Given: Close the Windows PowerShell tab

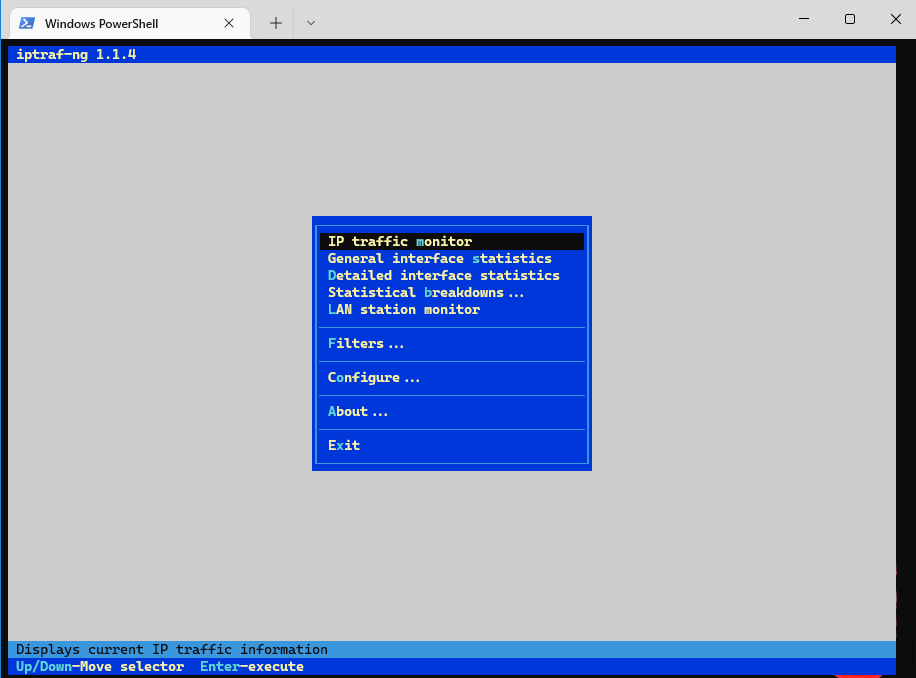Looking at the screenshot, I should point(229,23).
